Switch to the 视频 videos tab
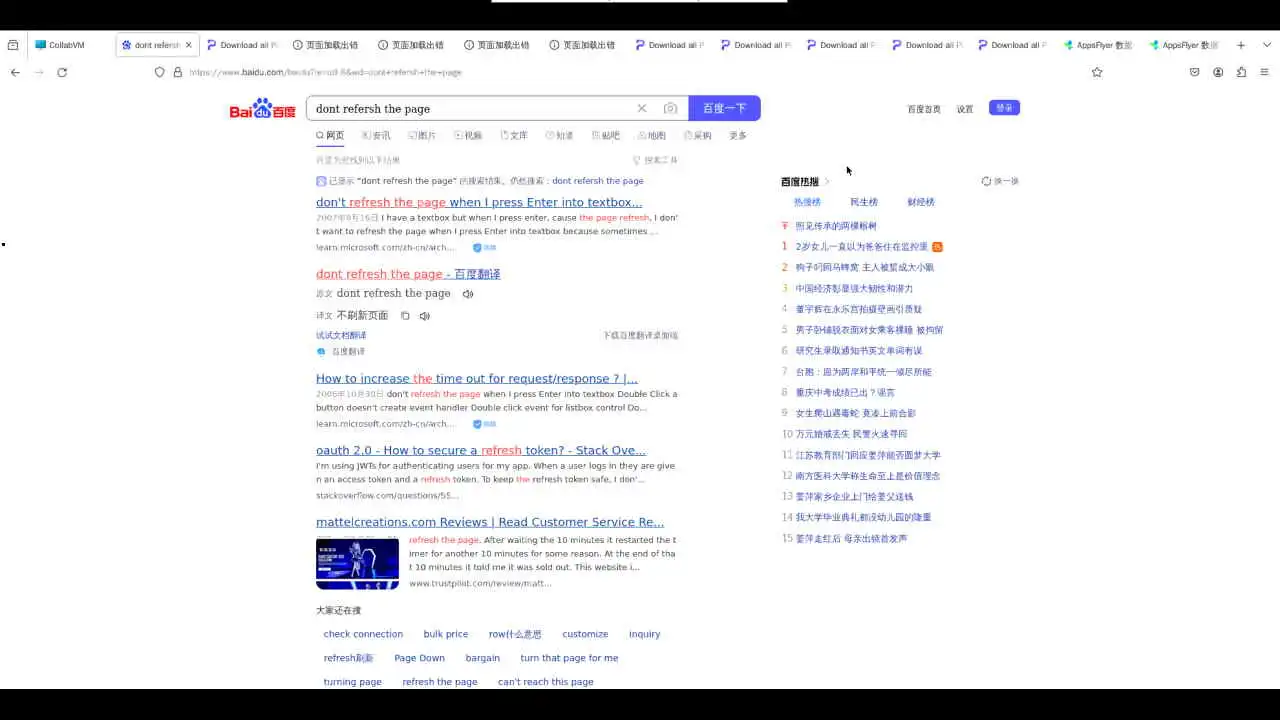 coord(468,135)
